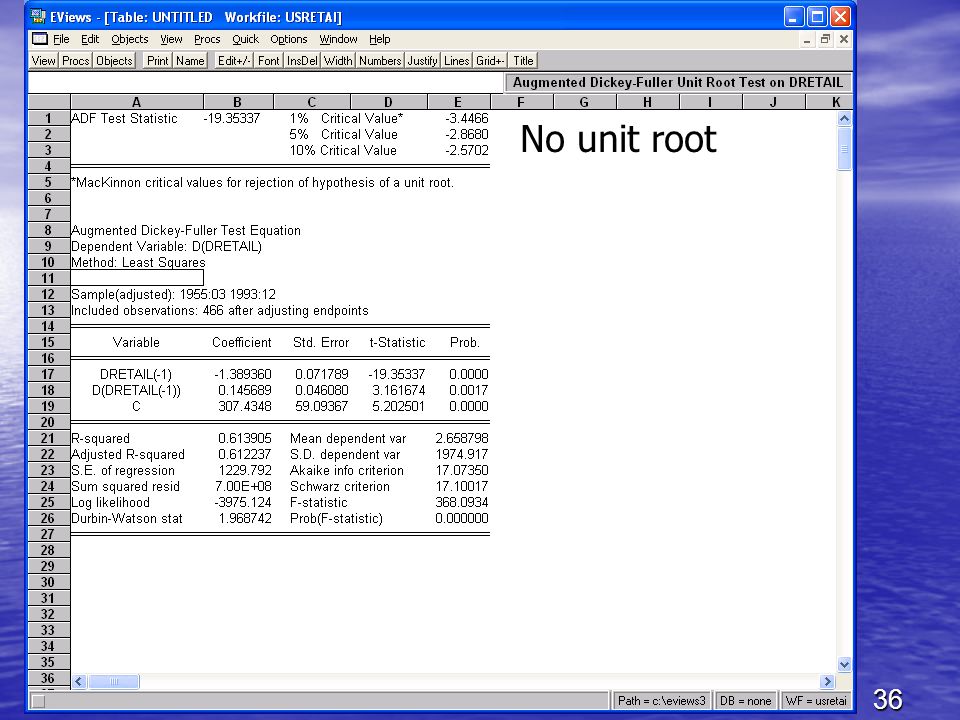Screen dimensions: 960x720
Task: Click the vertical scrollbar up arrow
Action: pos(844,118)
